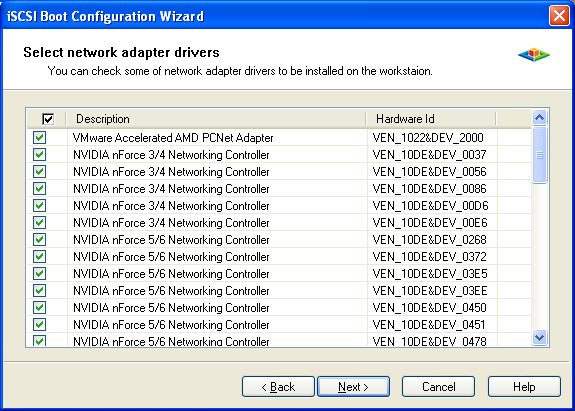
Task: Select NVIDIA nForce 3/4 description for DEV_0037 row
Action: pos(171,155)
